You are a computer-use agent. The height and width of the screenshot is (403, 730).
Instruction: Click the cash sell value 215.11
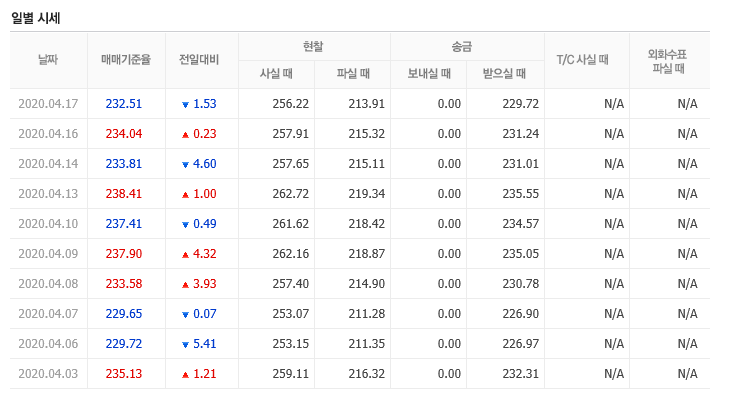click(366, 164)
